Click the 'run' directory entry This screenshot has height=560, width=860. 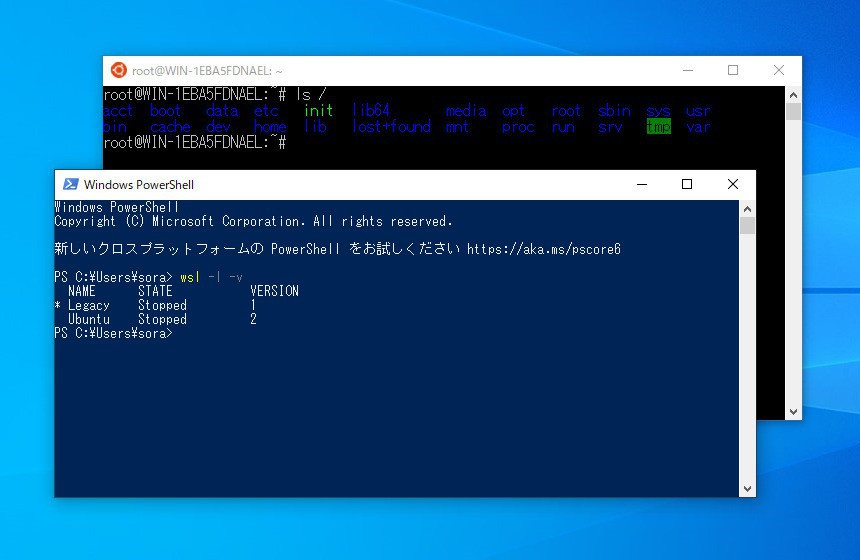click(x=563, y=127)
